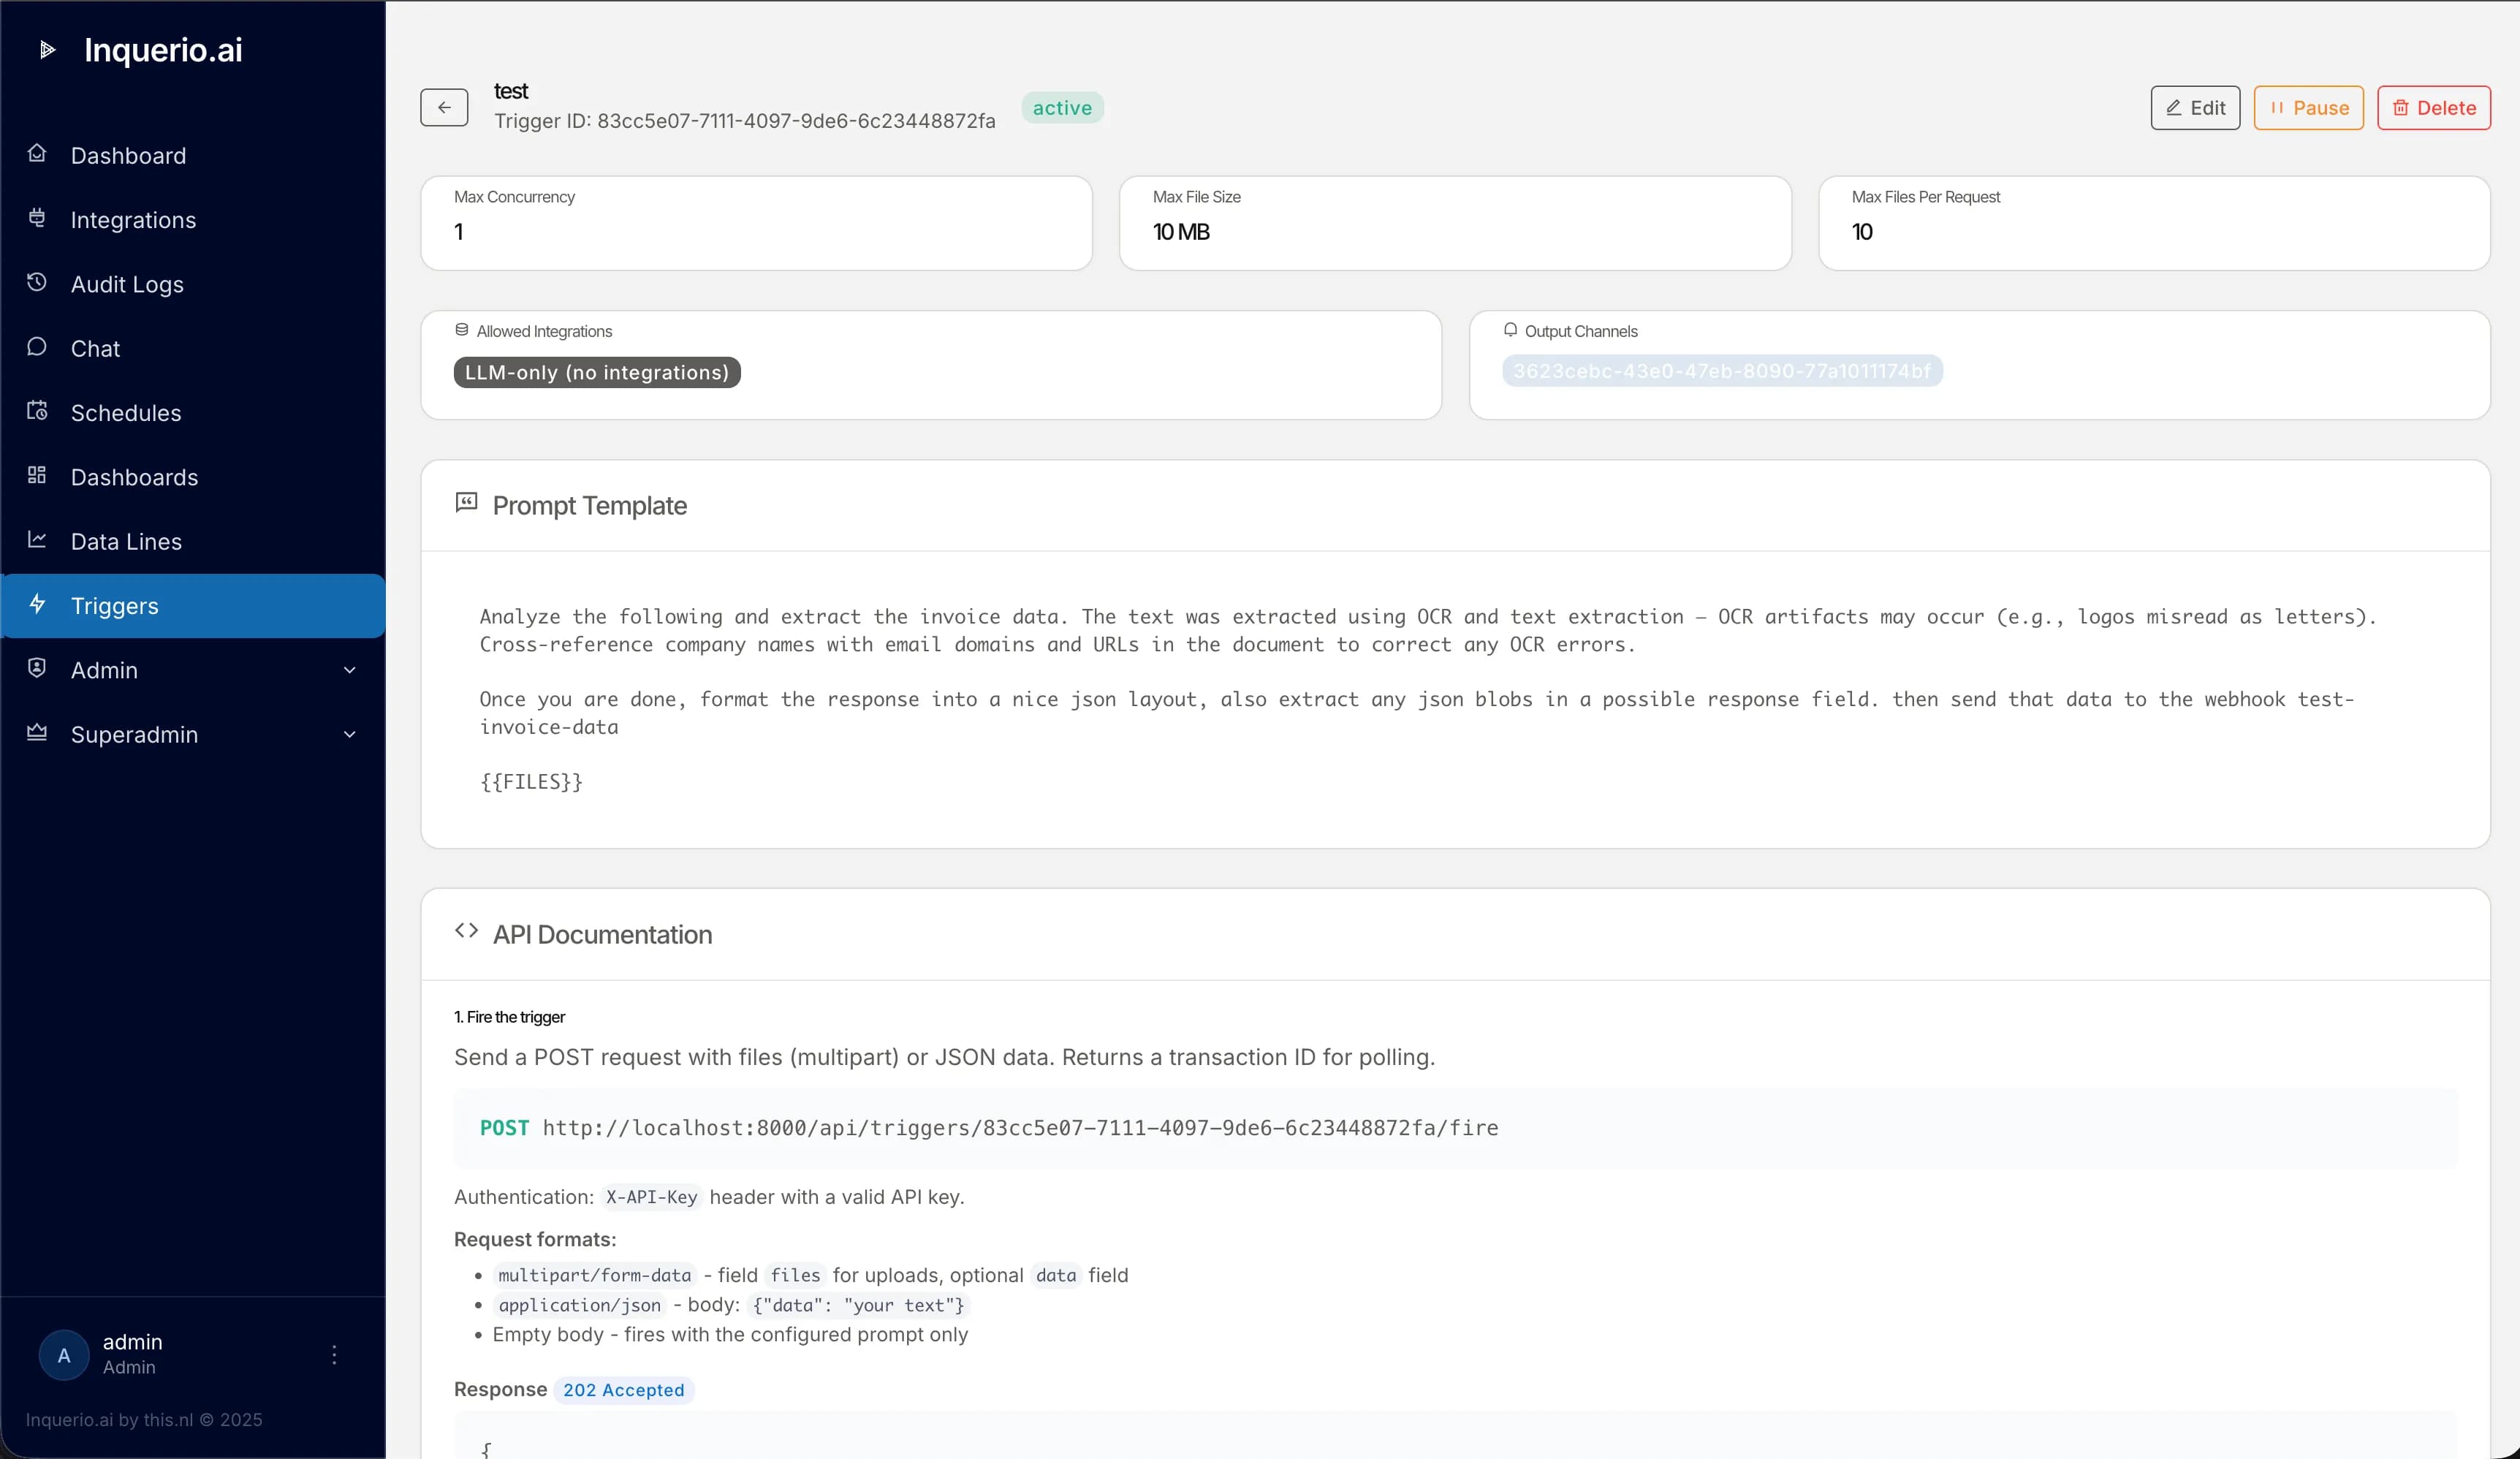Click the LLM-only (no integrations) badge
This screenshot has height=1459, width=2520.
point(597,372)
